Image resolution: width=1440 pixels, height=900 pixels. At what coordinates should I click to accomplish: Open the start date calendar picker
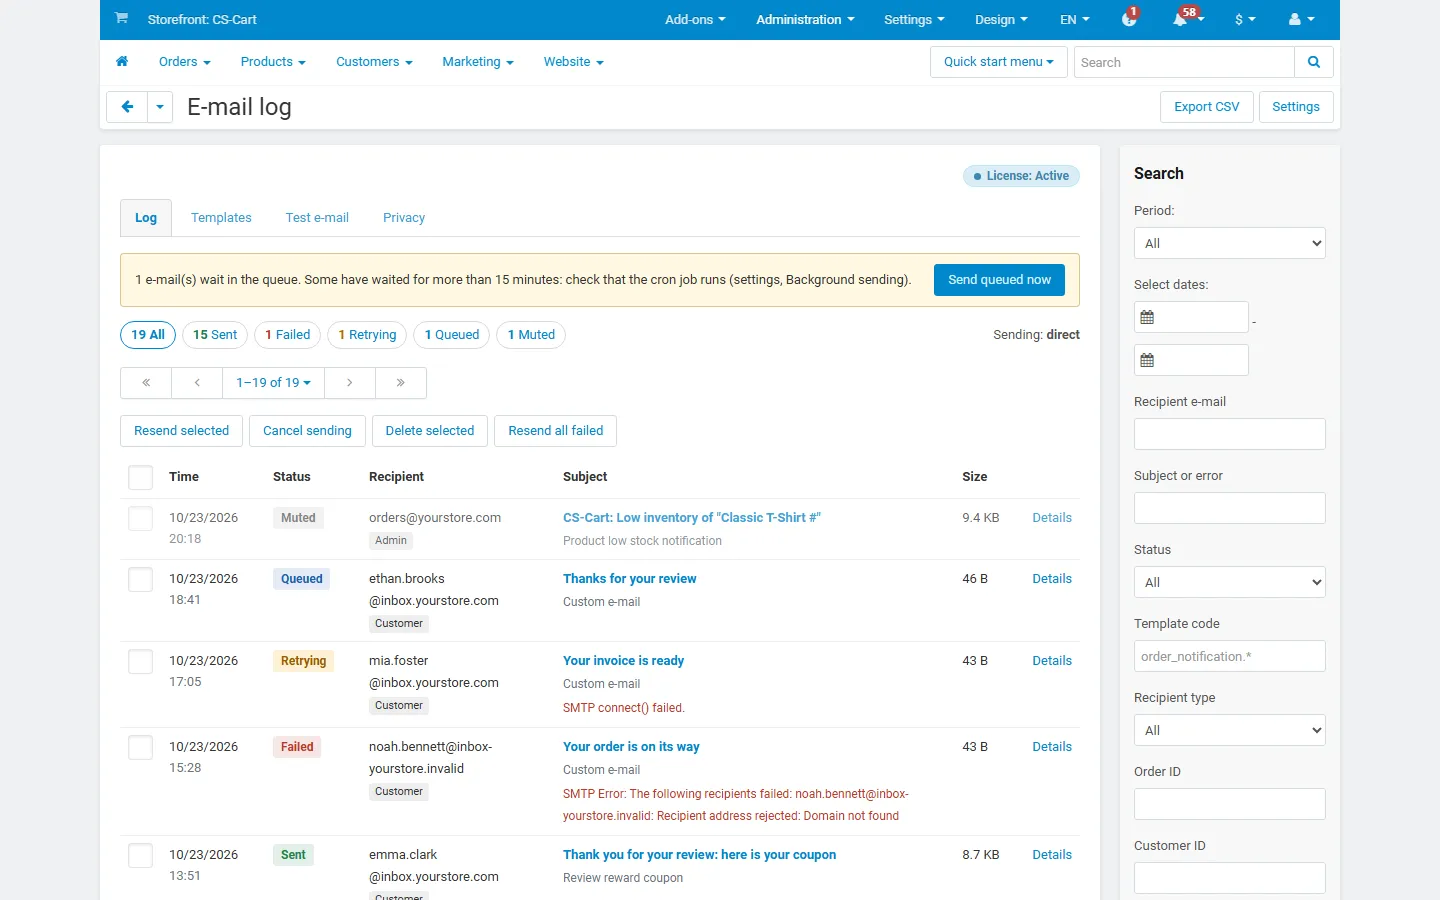tap(1148, 317)
